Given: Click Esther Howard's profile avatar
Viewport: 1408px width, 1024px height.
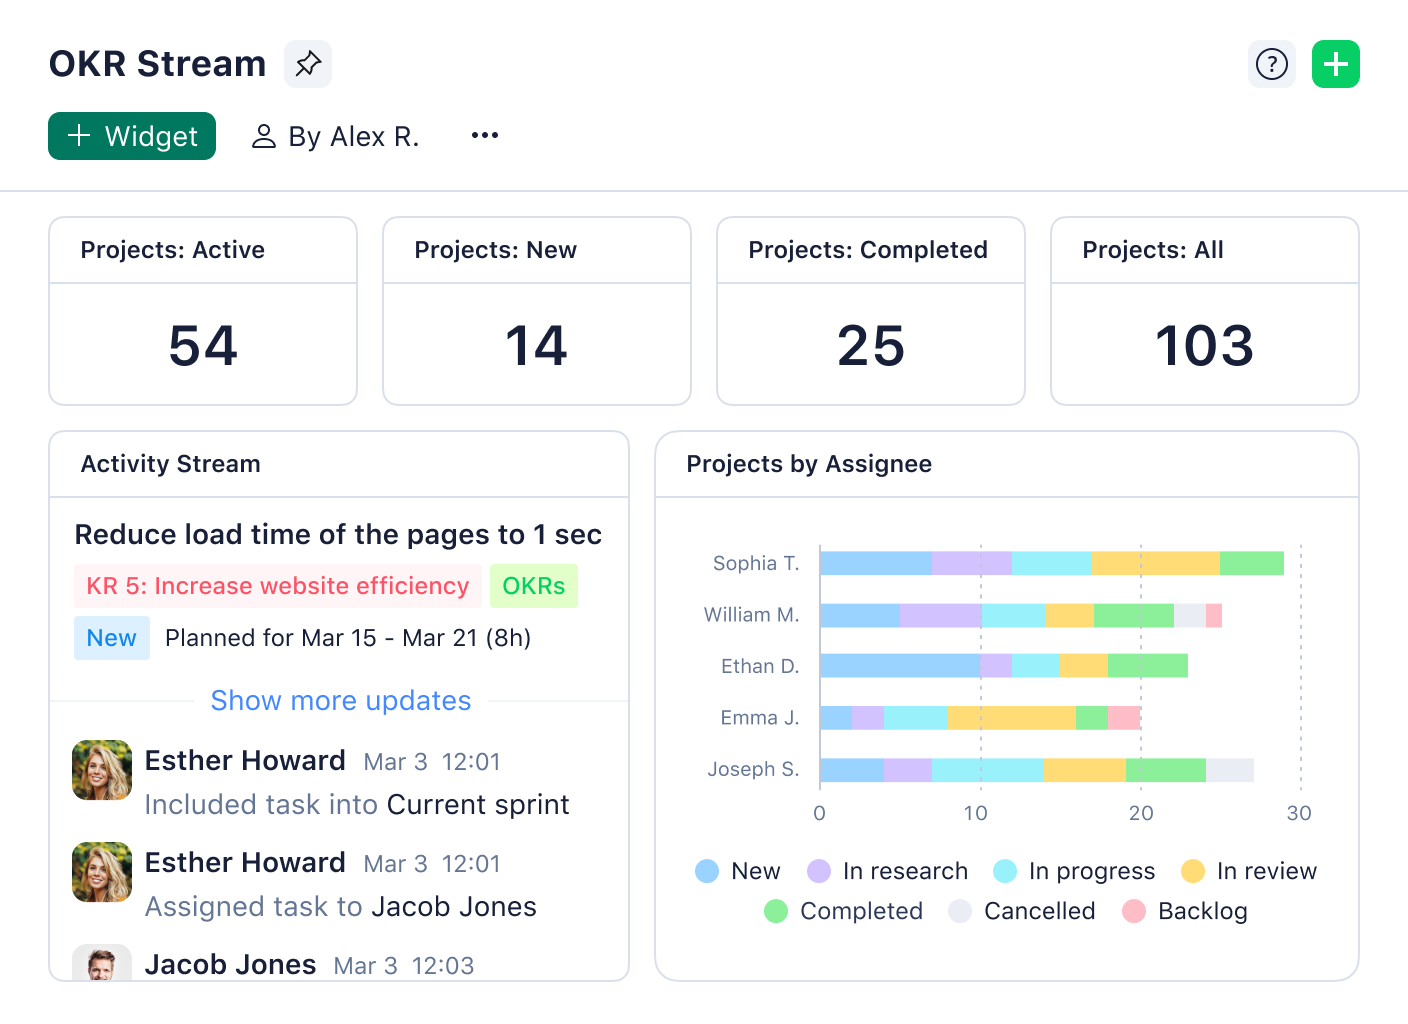Looking at the screenshot, I should click(x=101, y=770).
